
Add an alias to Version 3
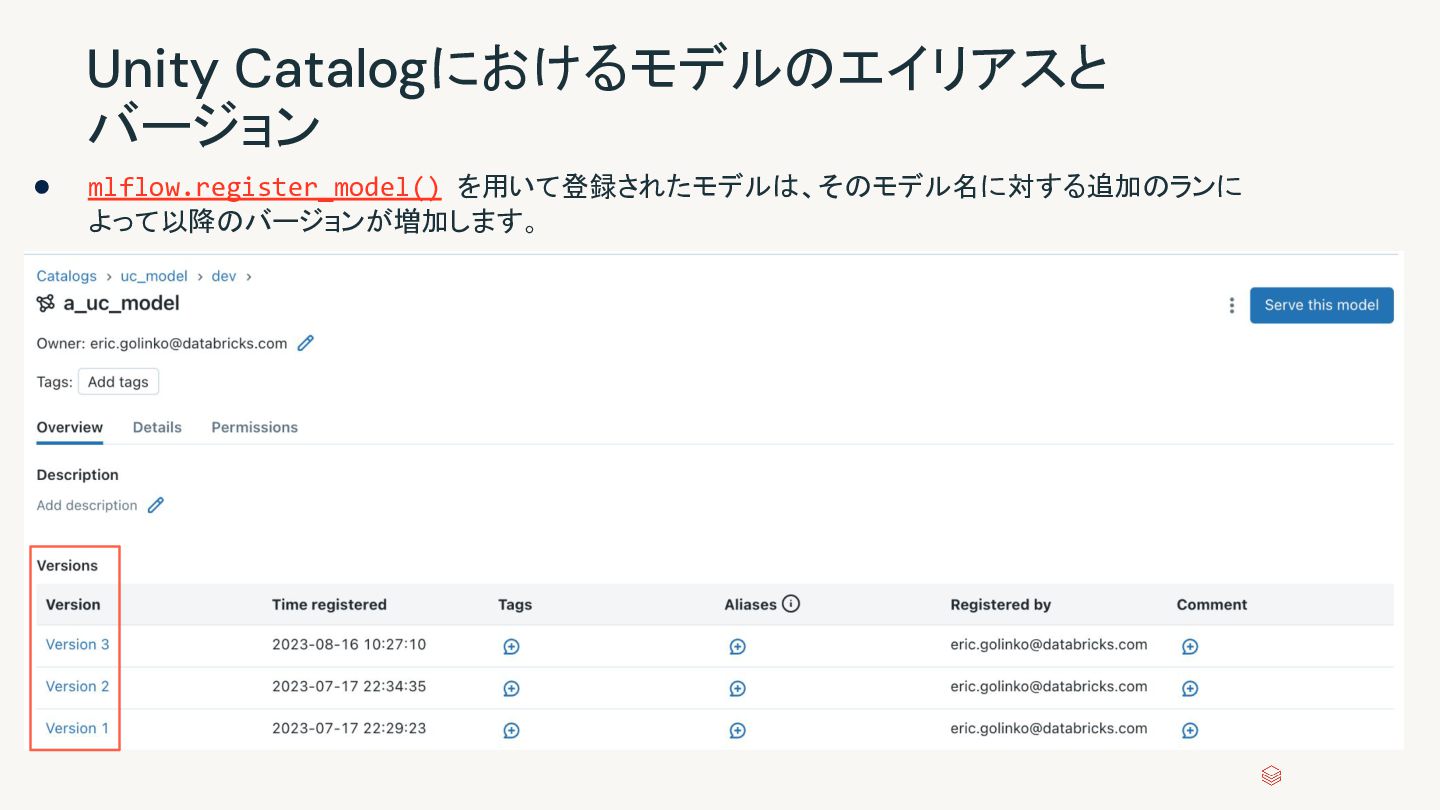point(737,646)
